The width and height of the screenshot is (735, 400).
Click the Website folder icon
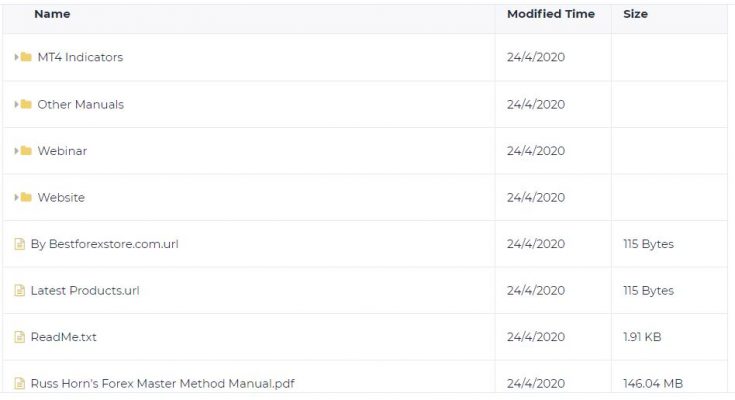(26, 197)
